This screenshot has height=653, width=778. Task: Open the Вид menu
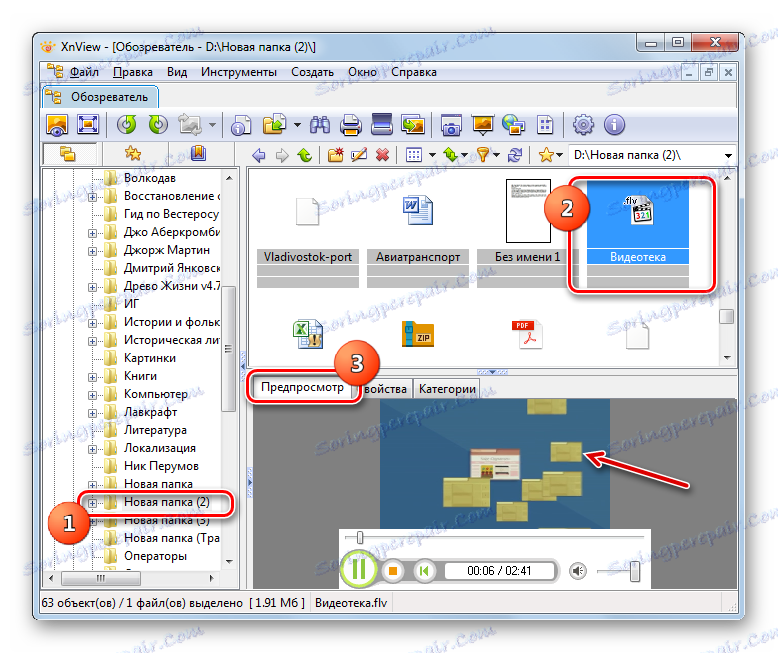tap(177, 72)
